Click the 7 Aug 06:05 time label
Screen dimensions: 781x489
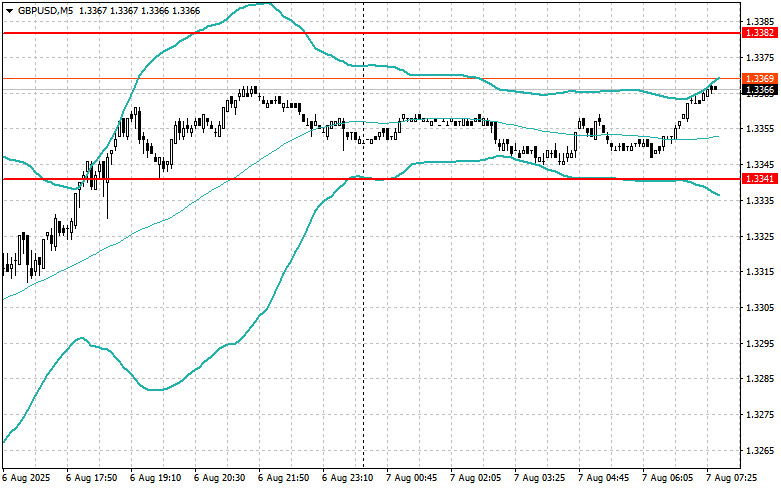coord(667,478)
